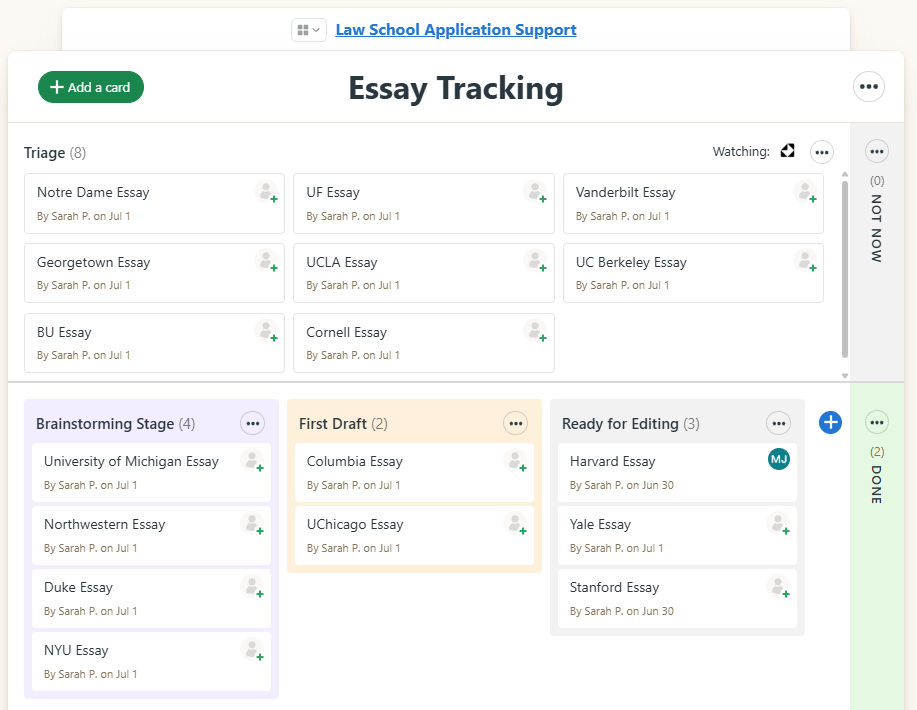The width and height of the screenshot is (917, 710).
Task: Assign someone to Vanderbilt Essay card
Action: point(806,192)
